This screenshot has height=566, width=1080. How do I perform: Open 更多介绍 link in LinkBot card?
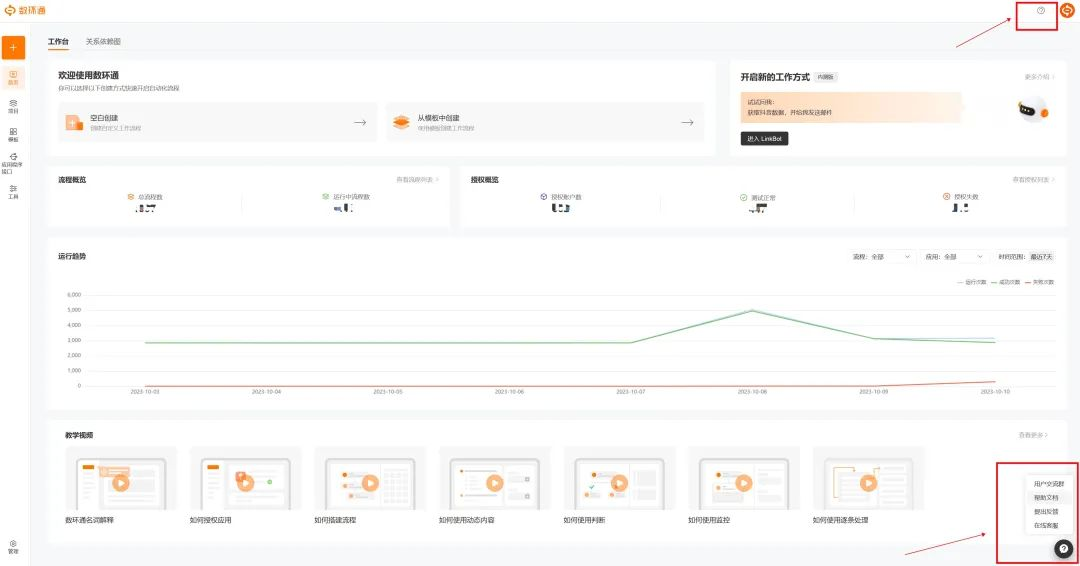(1039, 77)
